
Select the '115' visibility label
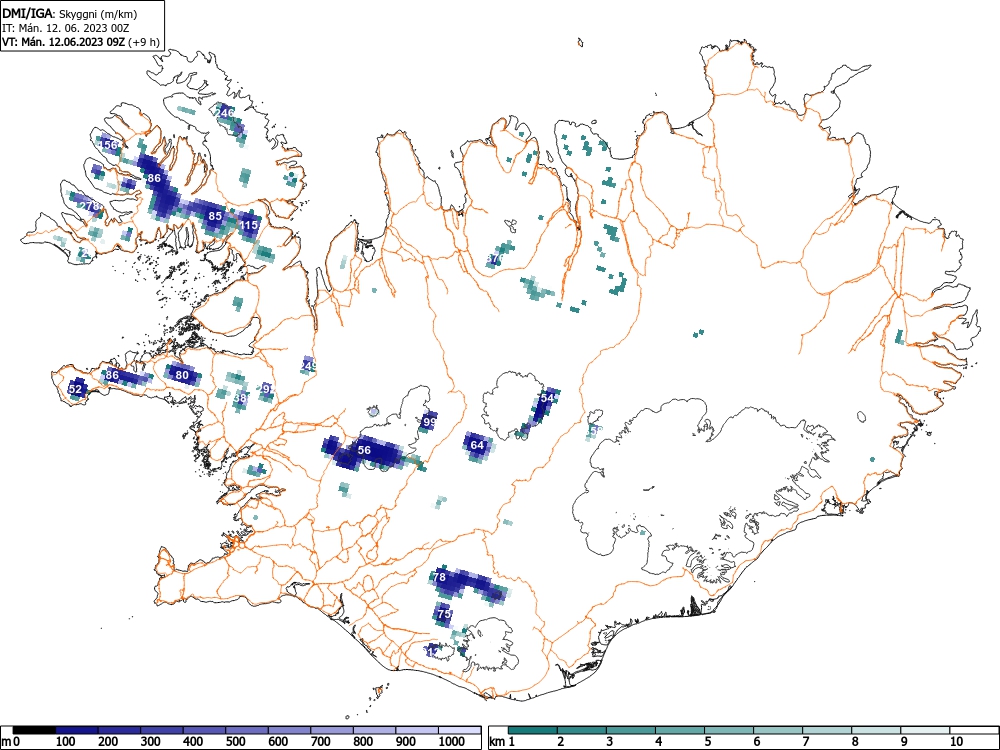coord(249,225)
